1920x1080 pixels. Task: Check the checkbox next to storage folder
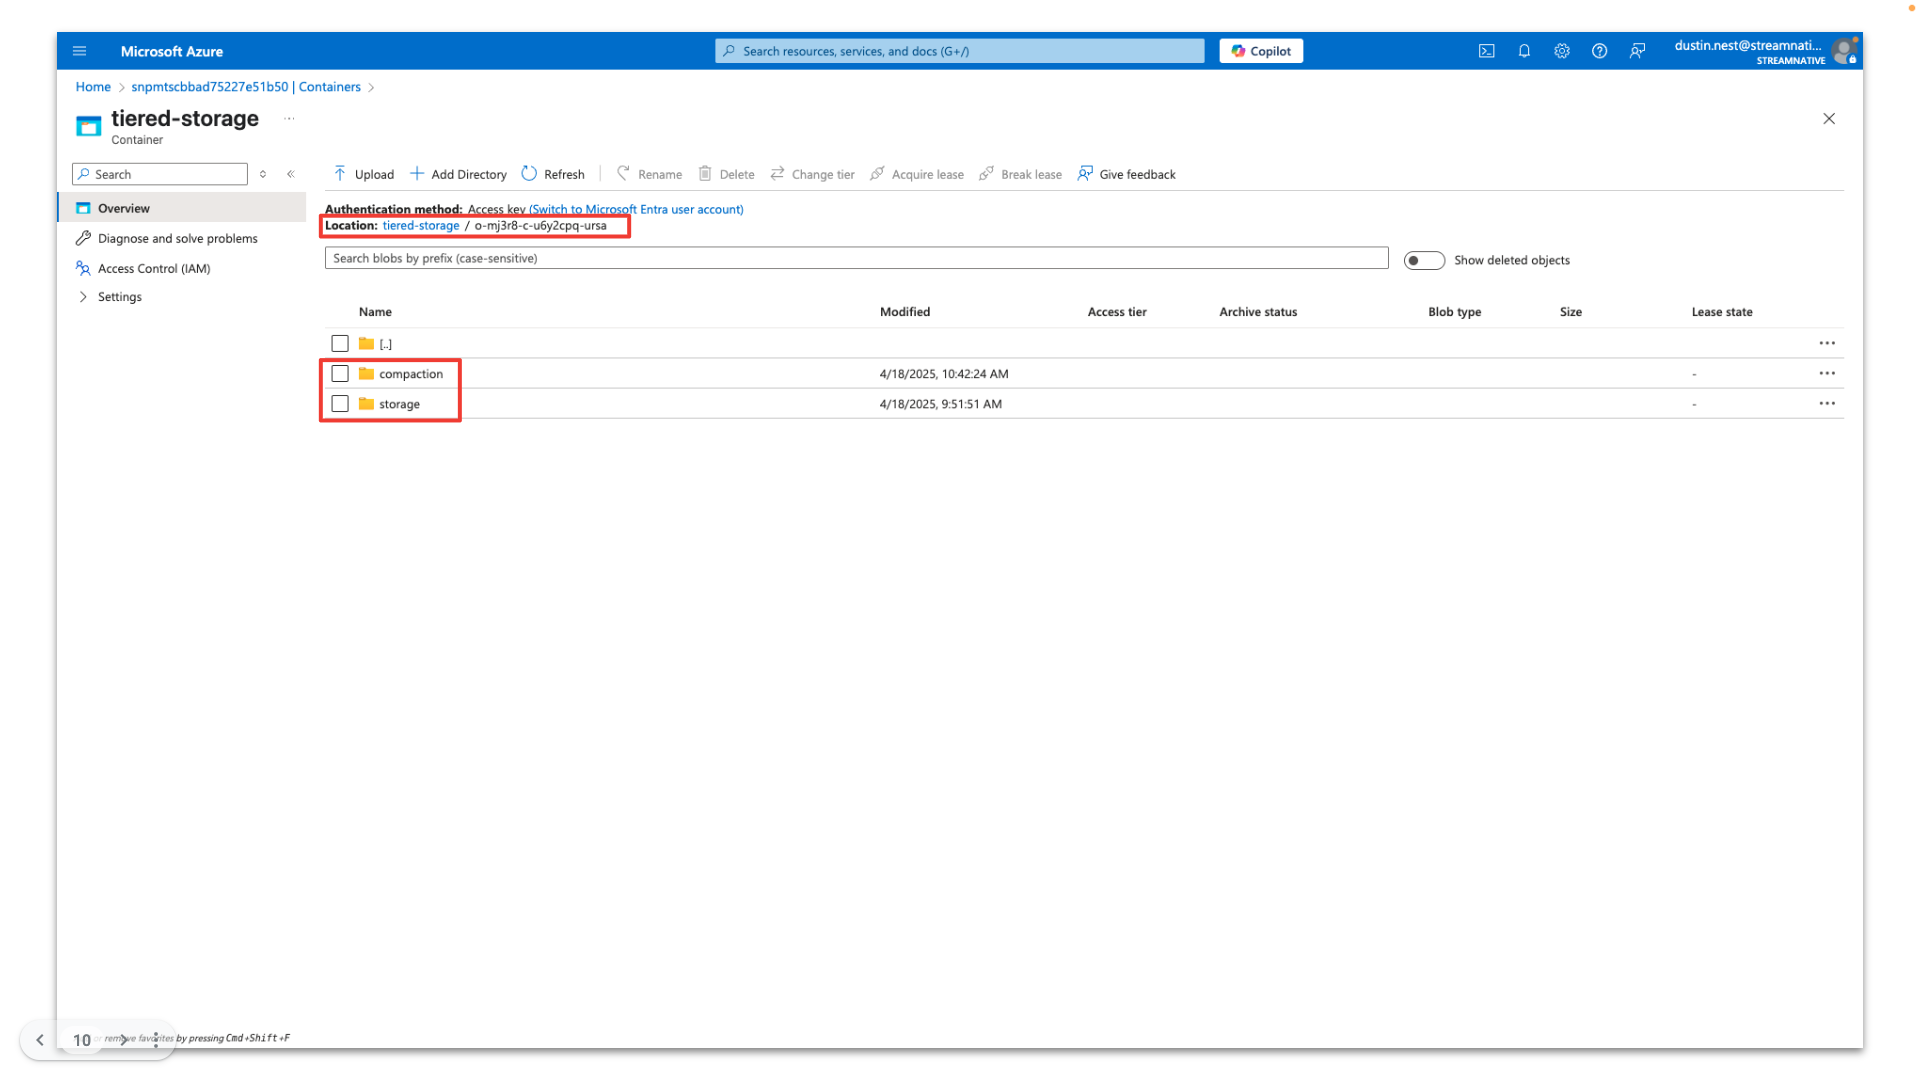click(340, 403)
